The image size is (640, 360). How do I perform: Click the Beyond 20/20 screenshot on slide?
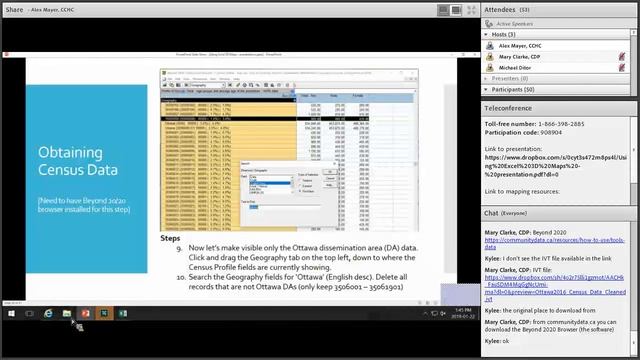point(289,150)
